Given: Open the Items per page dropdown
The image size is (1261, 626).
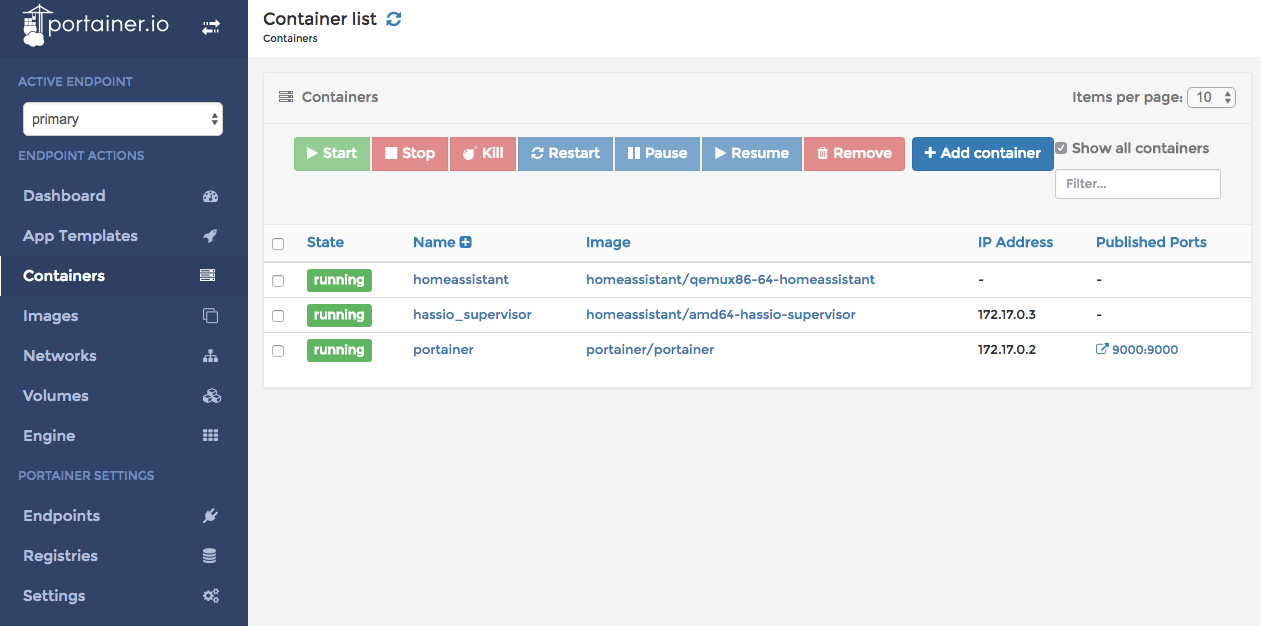Looking at the screenshot, I should coord(1212,97).
